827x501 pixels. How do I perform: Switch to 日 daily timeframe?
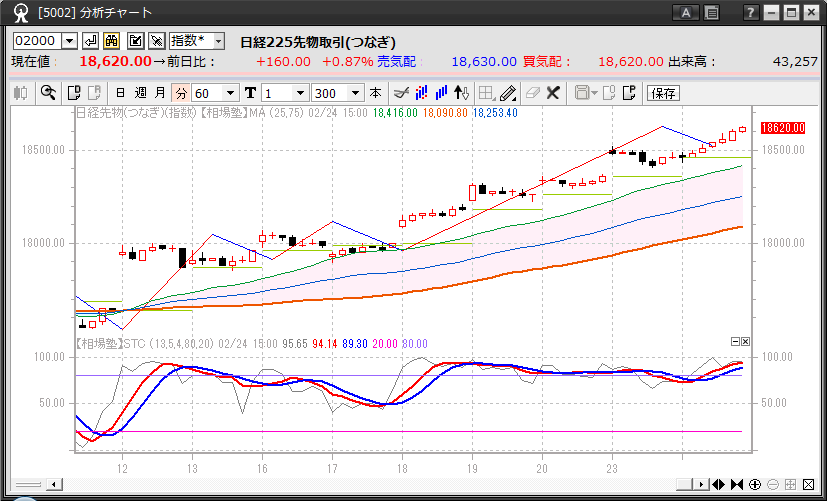(x=121, y=93)
